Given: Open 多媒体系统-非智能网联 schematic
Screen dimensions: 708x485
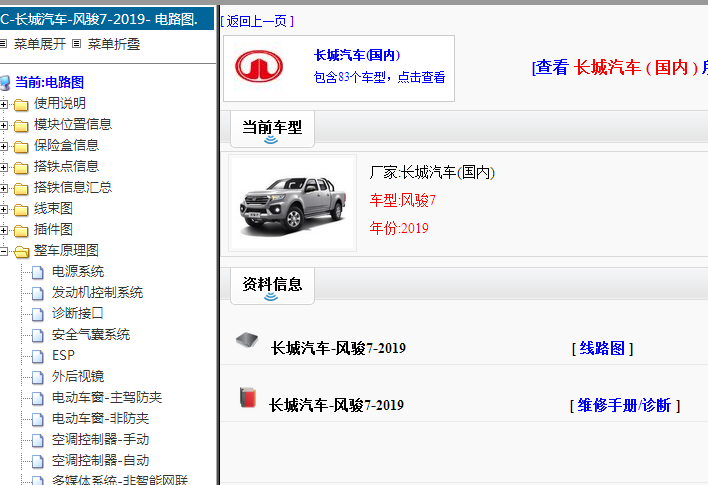Looking at the screenshot, I should coord(120,480).
